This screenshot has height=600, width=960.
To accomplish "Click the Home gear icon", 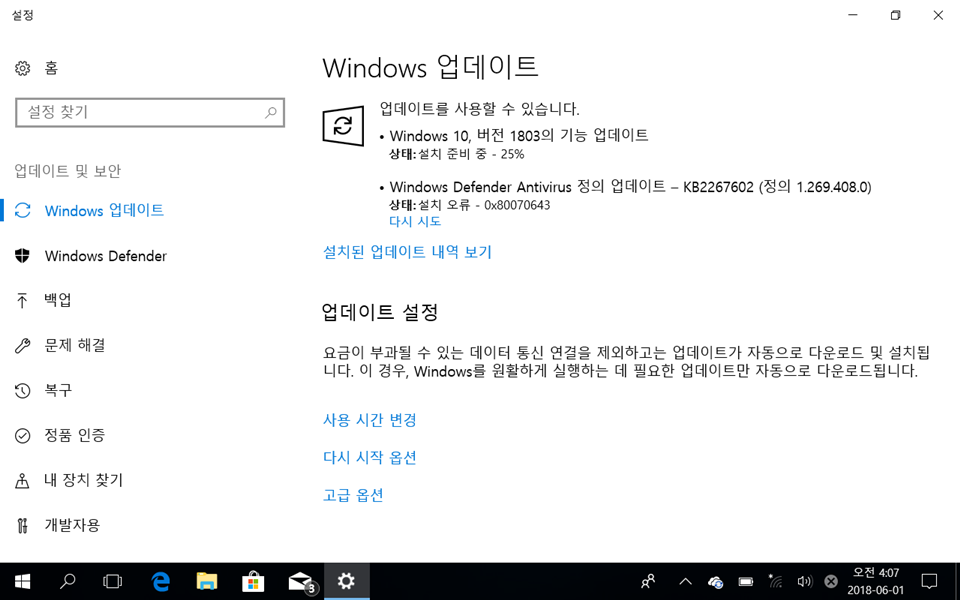I will pyautogui.click(x=23, y=68).
